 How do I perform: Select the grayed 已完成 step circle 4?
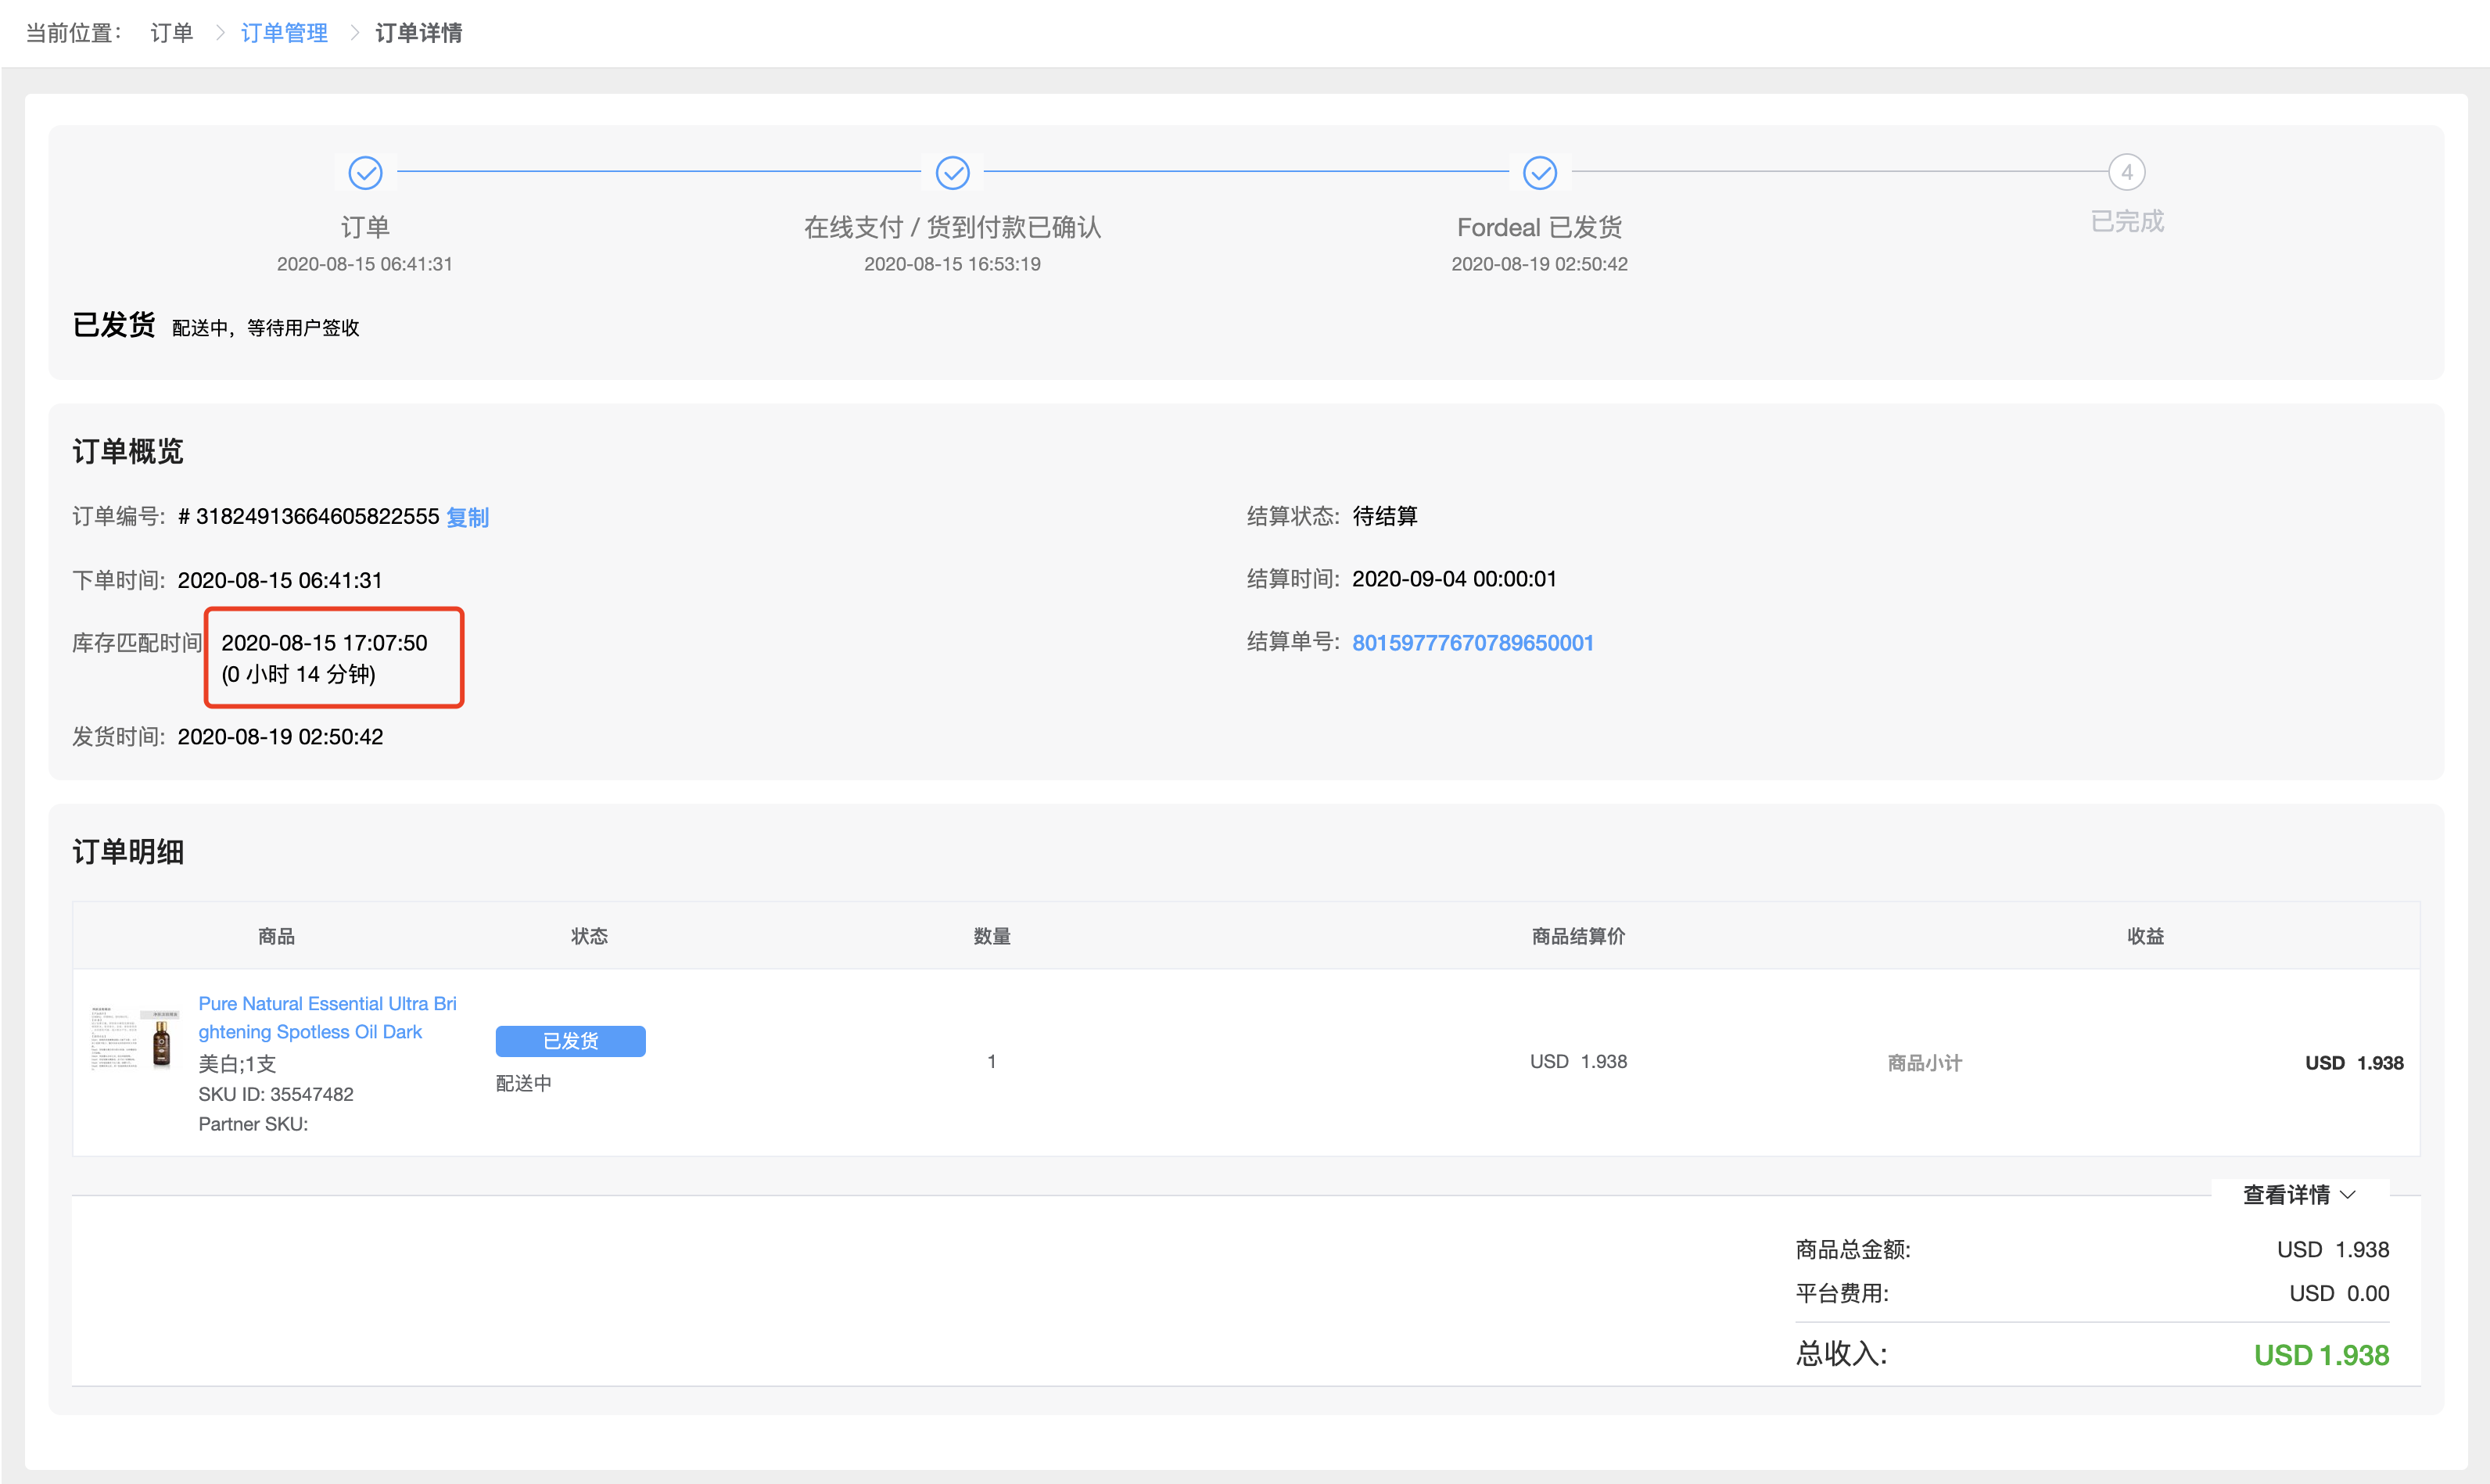coord(2126,172)
